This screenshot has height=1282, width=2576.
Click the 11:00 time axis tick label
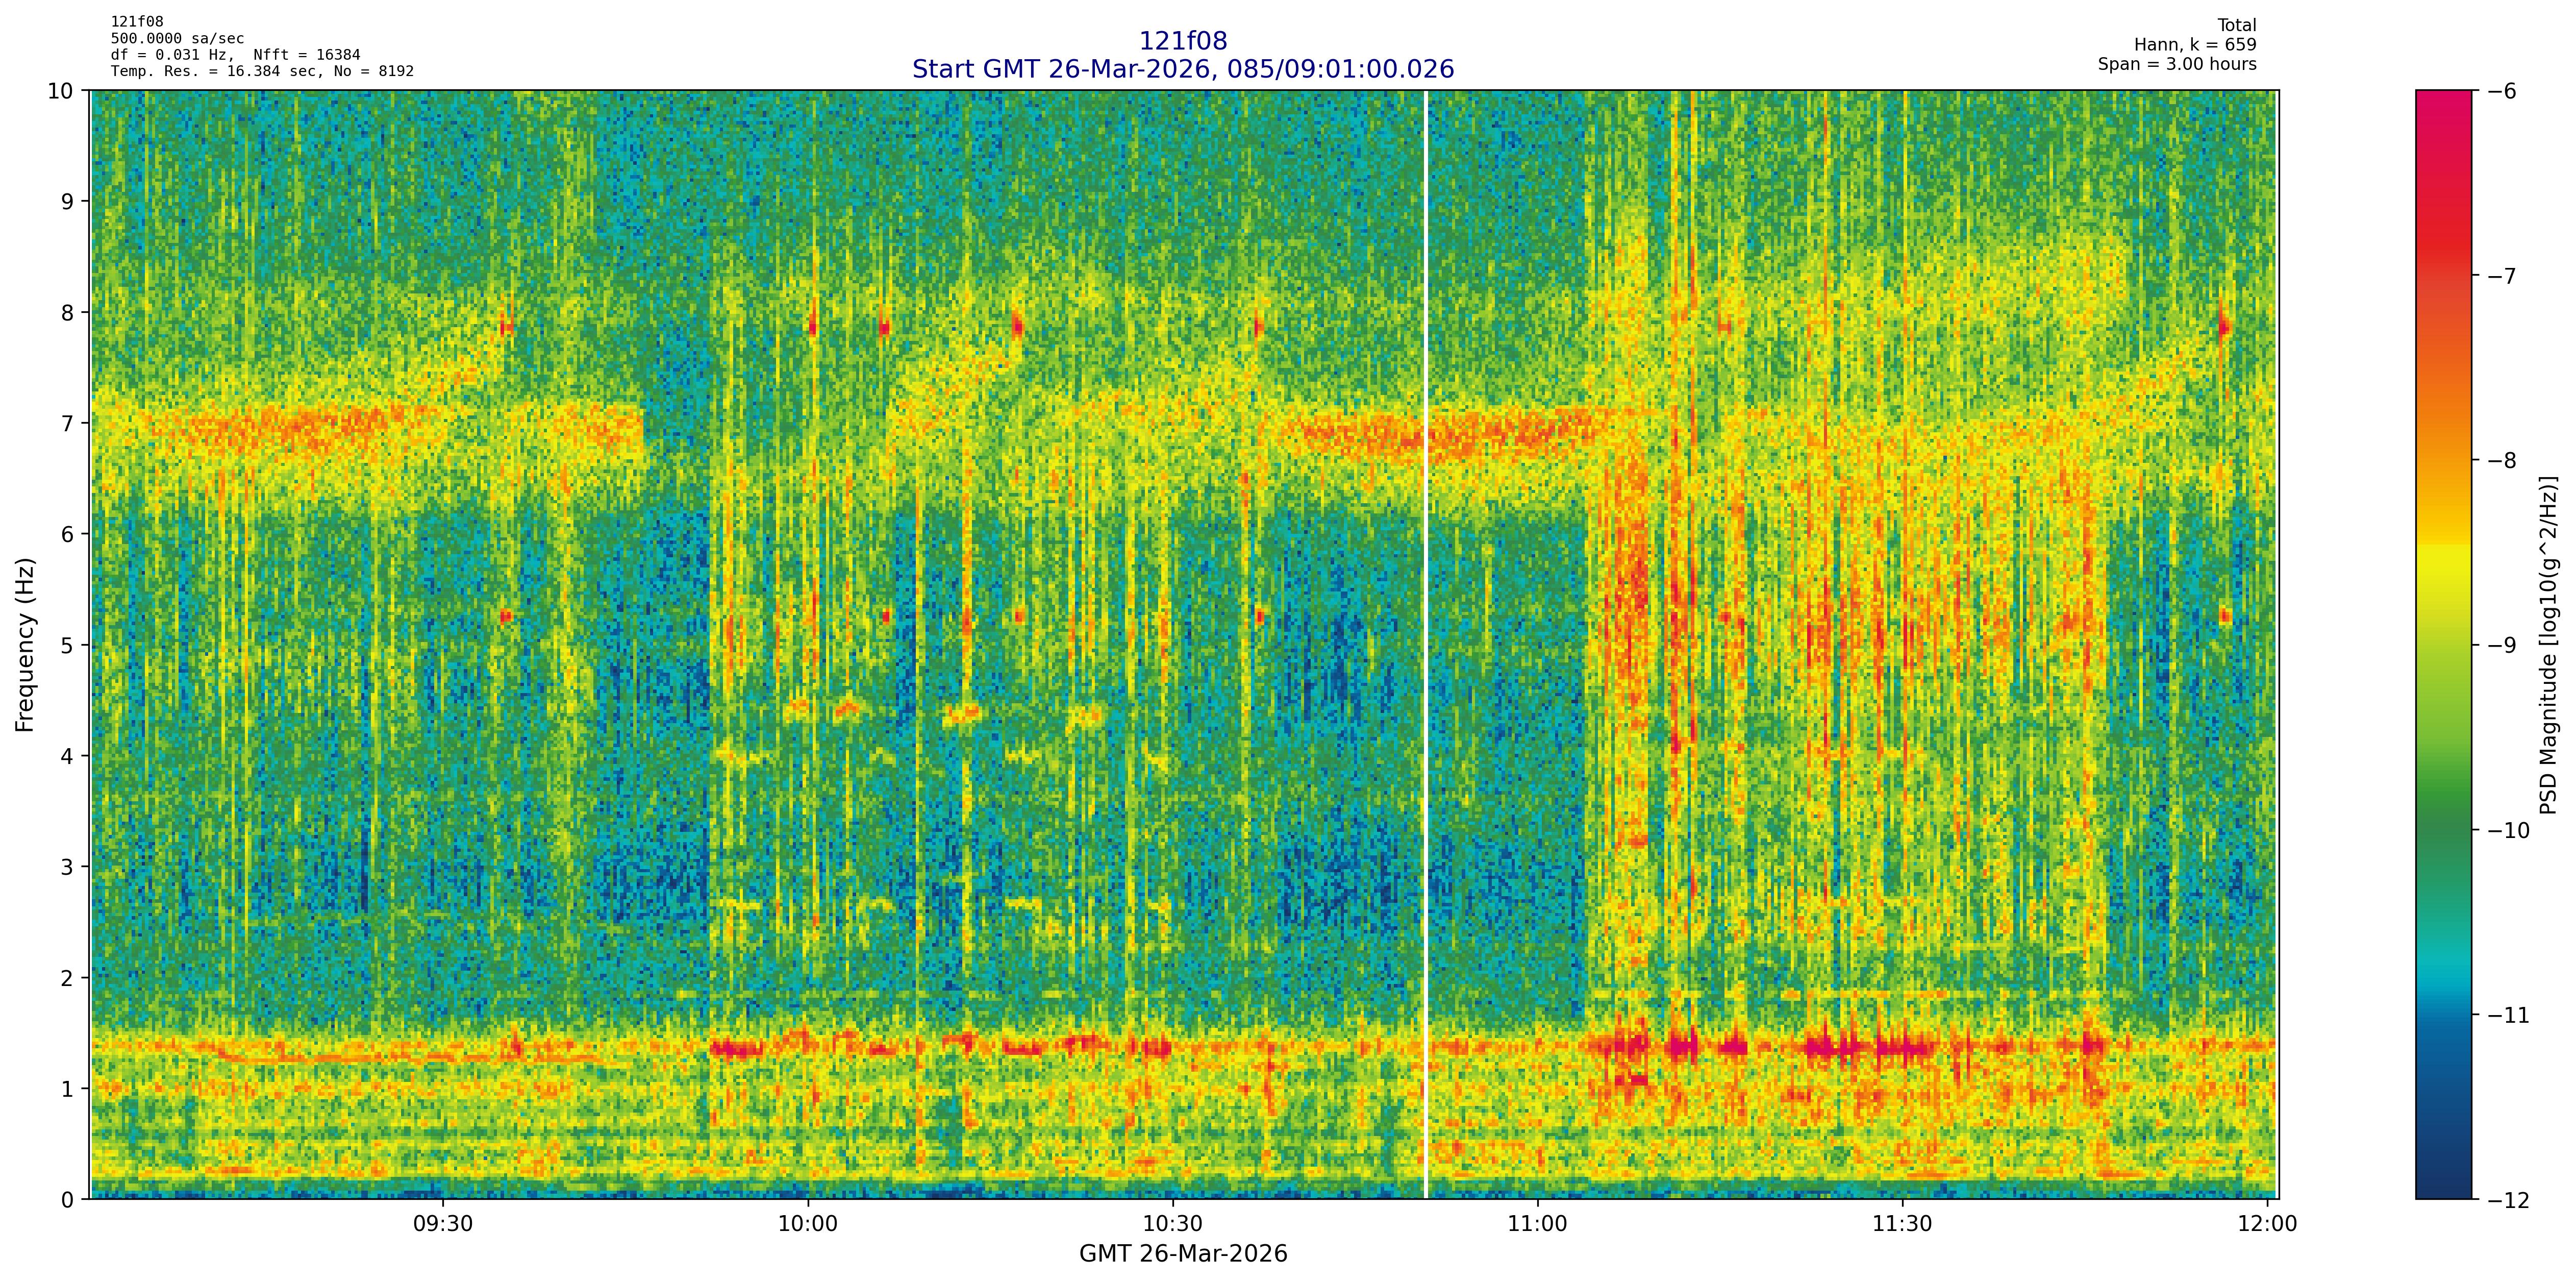pos(1537,1224)
